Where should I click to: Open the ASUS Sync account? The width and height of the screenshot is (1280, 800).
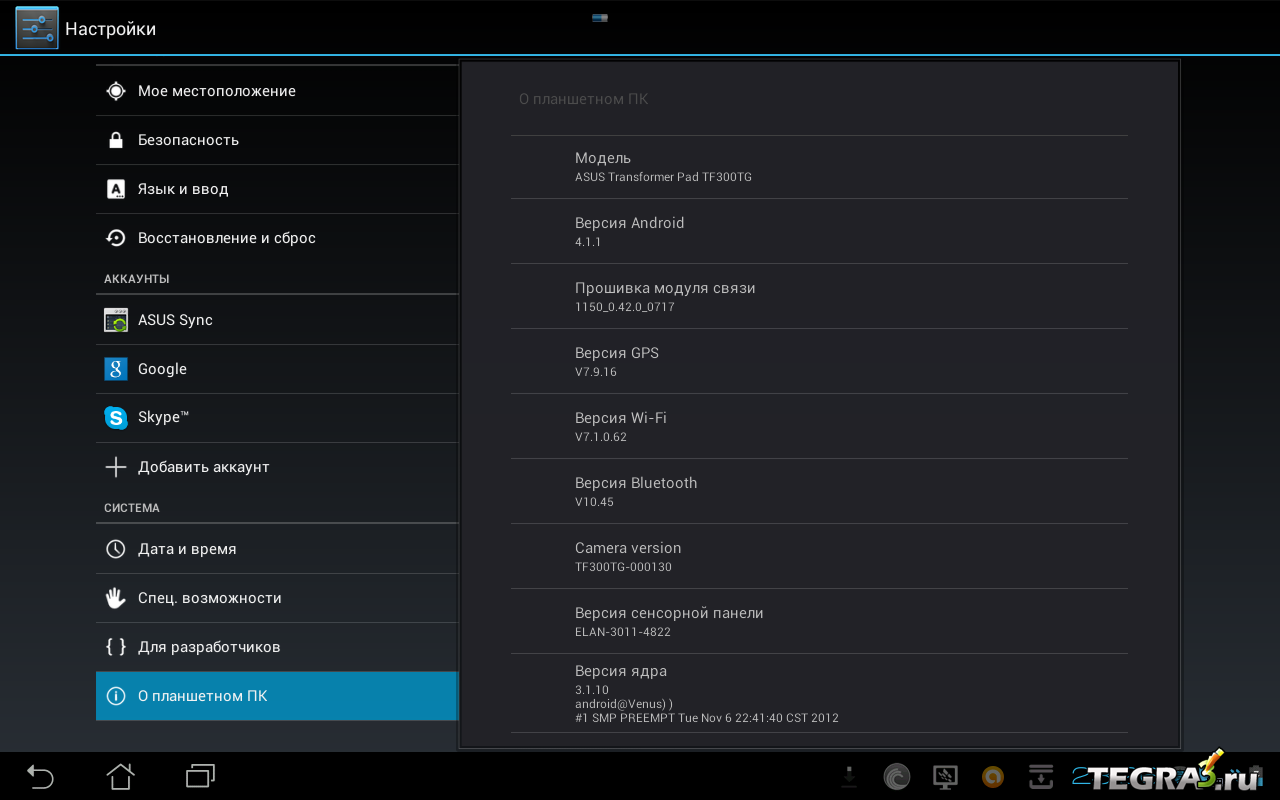tap(277, 320)
